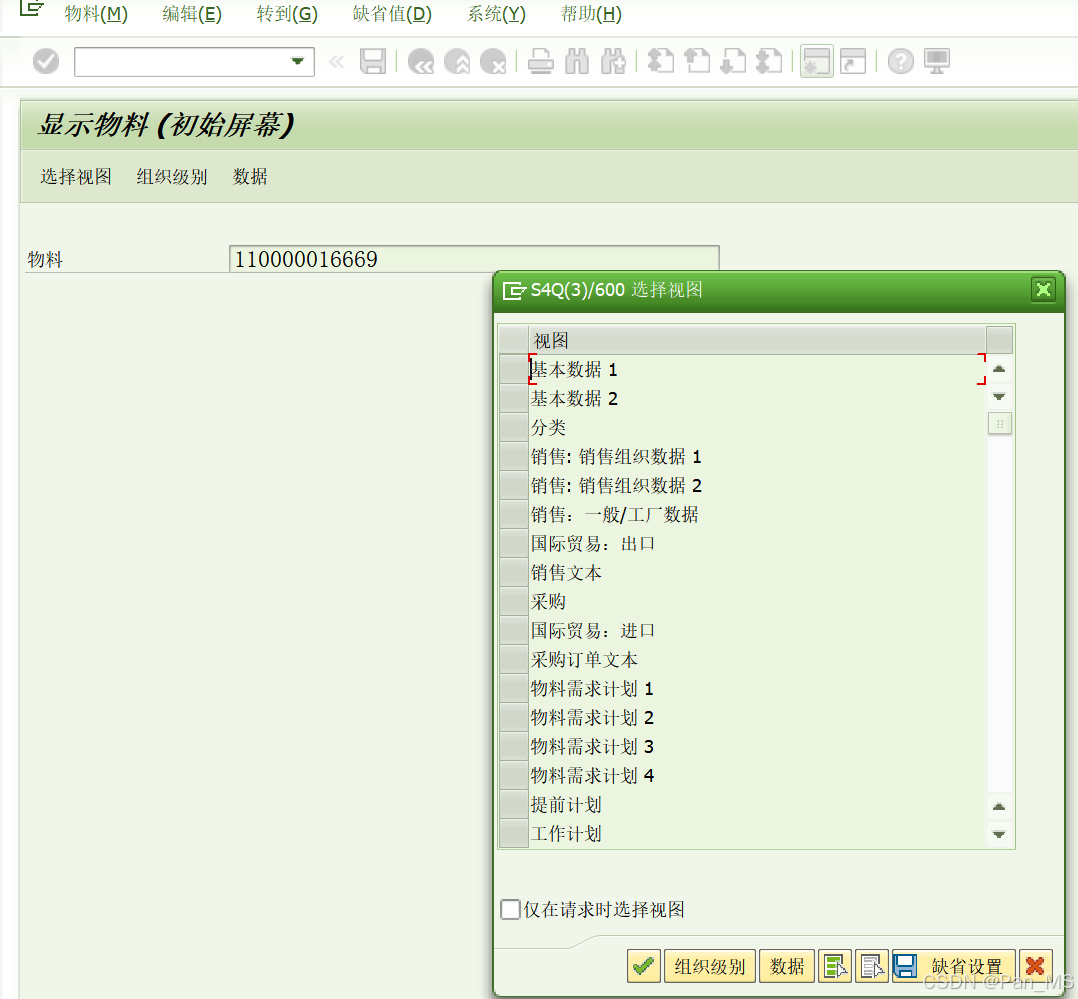This screenshot has height=999, width=1078.
Task: Click the Exit (up arrow) toolbar icon
Action: [x=457, y=62]
